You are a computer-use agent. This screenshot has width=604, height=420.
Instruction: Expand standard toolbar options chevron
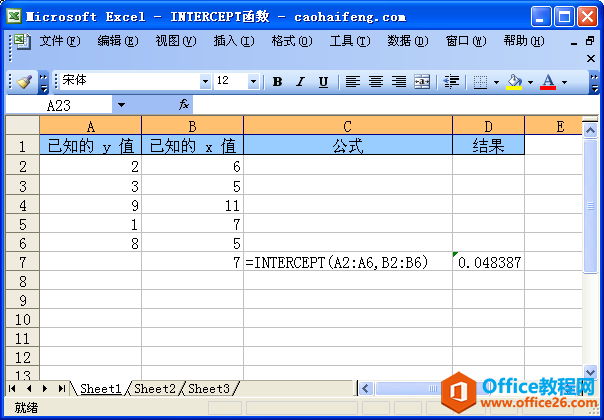[x=44, y=82]
